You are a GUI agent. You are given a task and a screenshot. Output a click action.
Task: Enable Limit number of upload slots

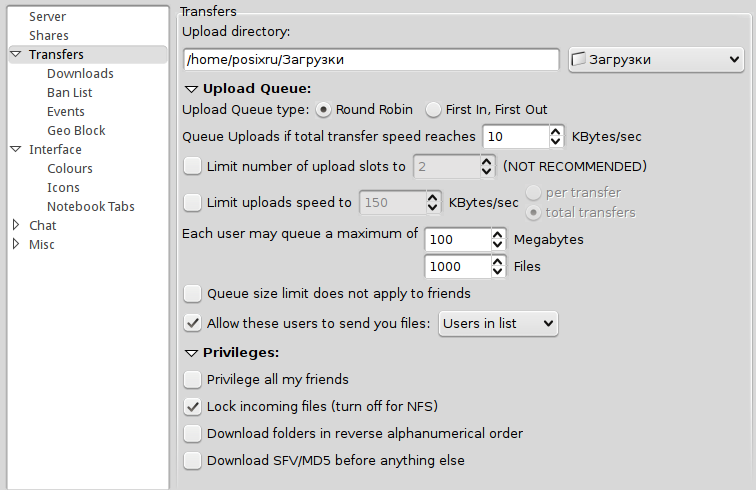tap(192, 166)
